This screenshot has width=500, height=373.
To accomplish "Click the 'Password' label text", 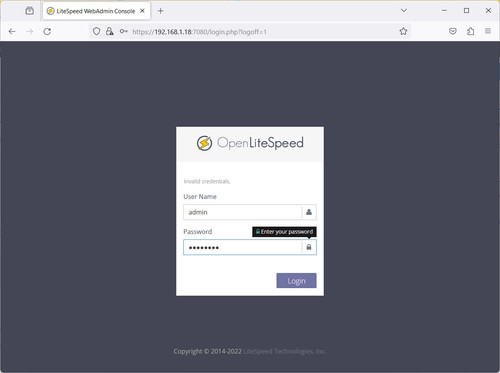I will pyautogui.click(x=198, y=232).
